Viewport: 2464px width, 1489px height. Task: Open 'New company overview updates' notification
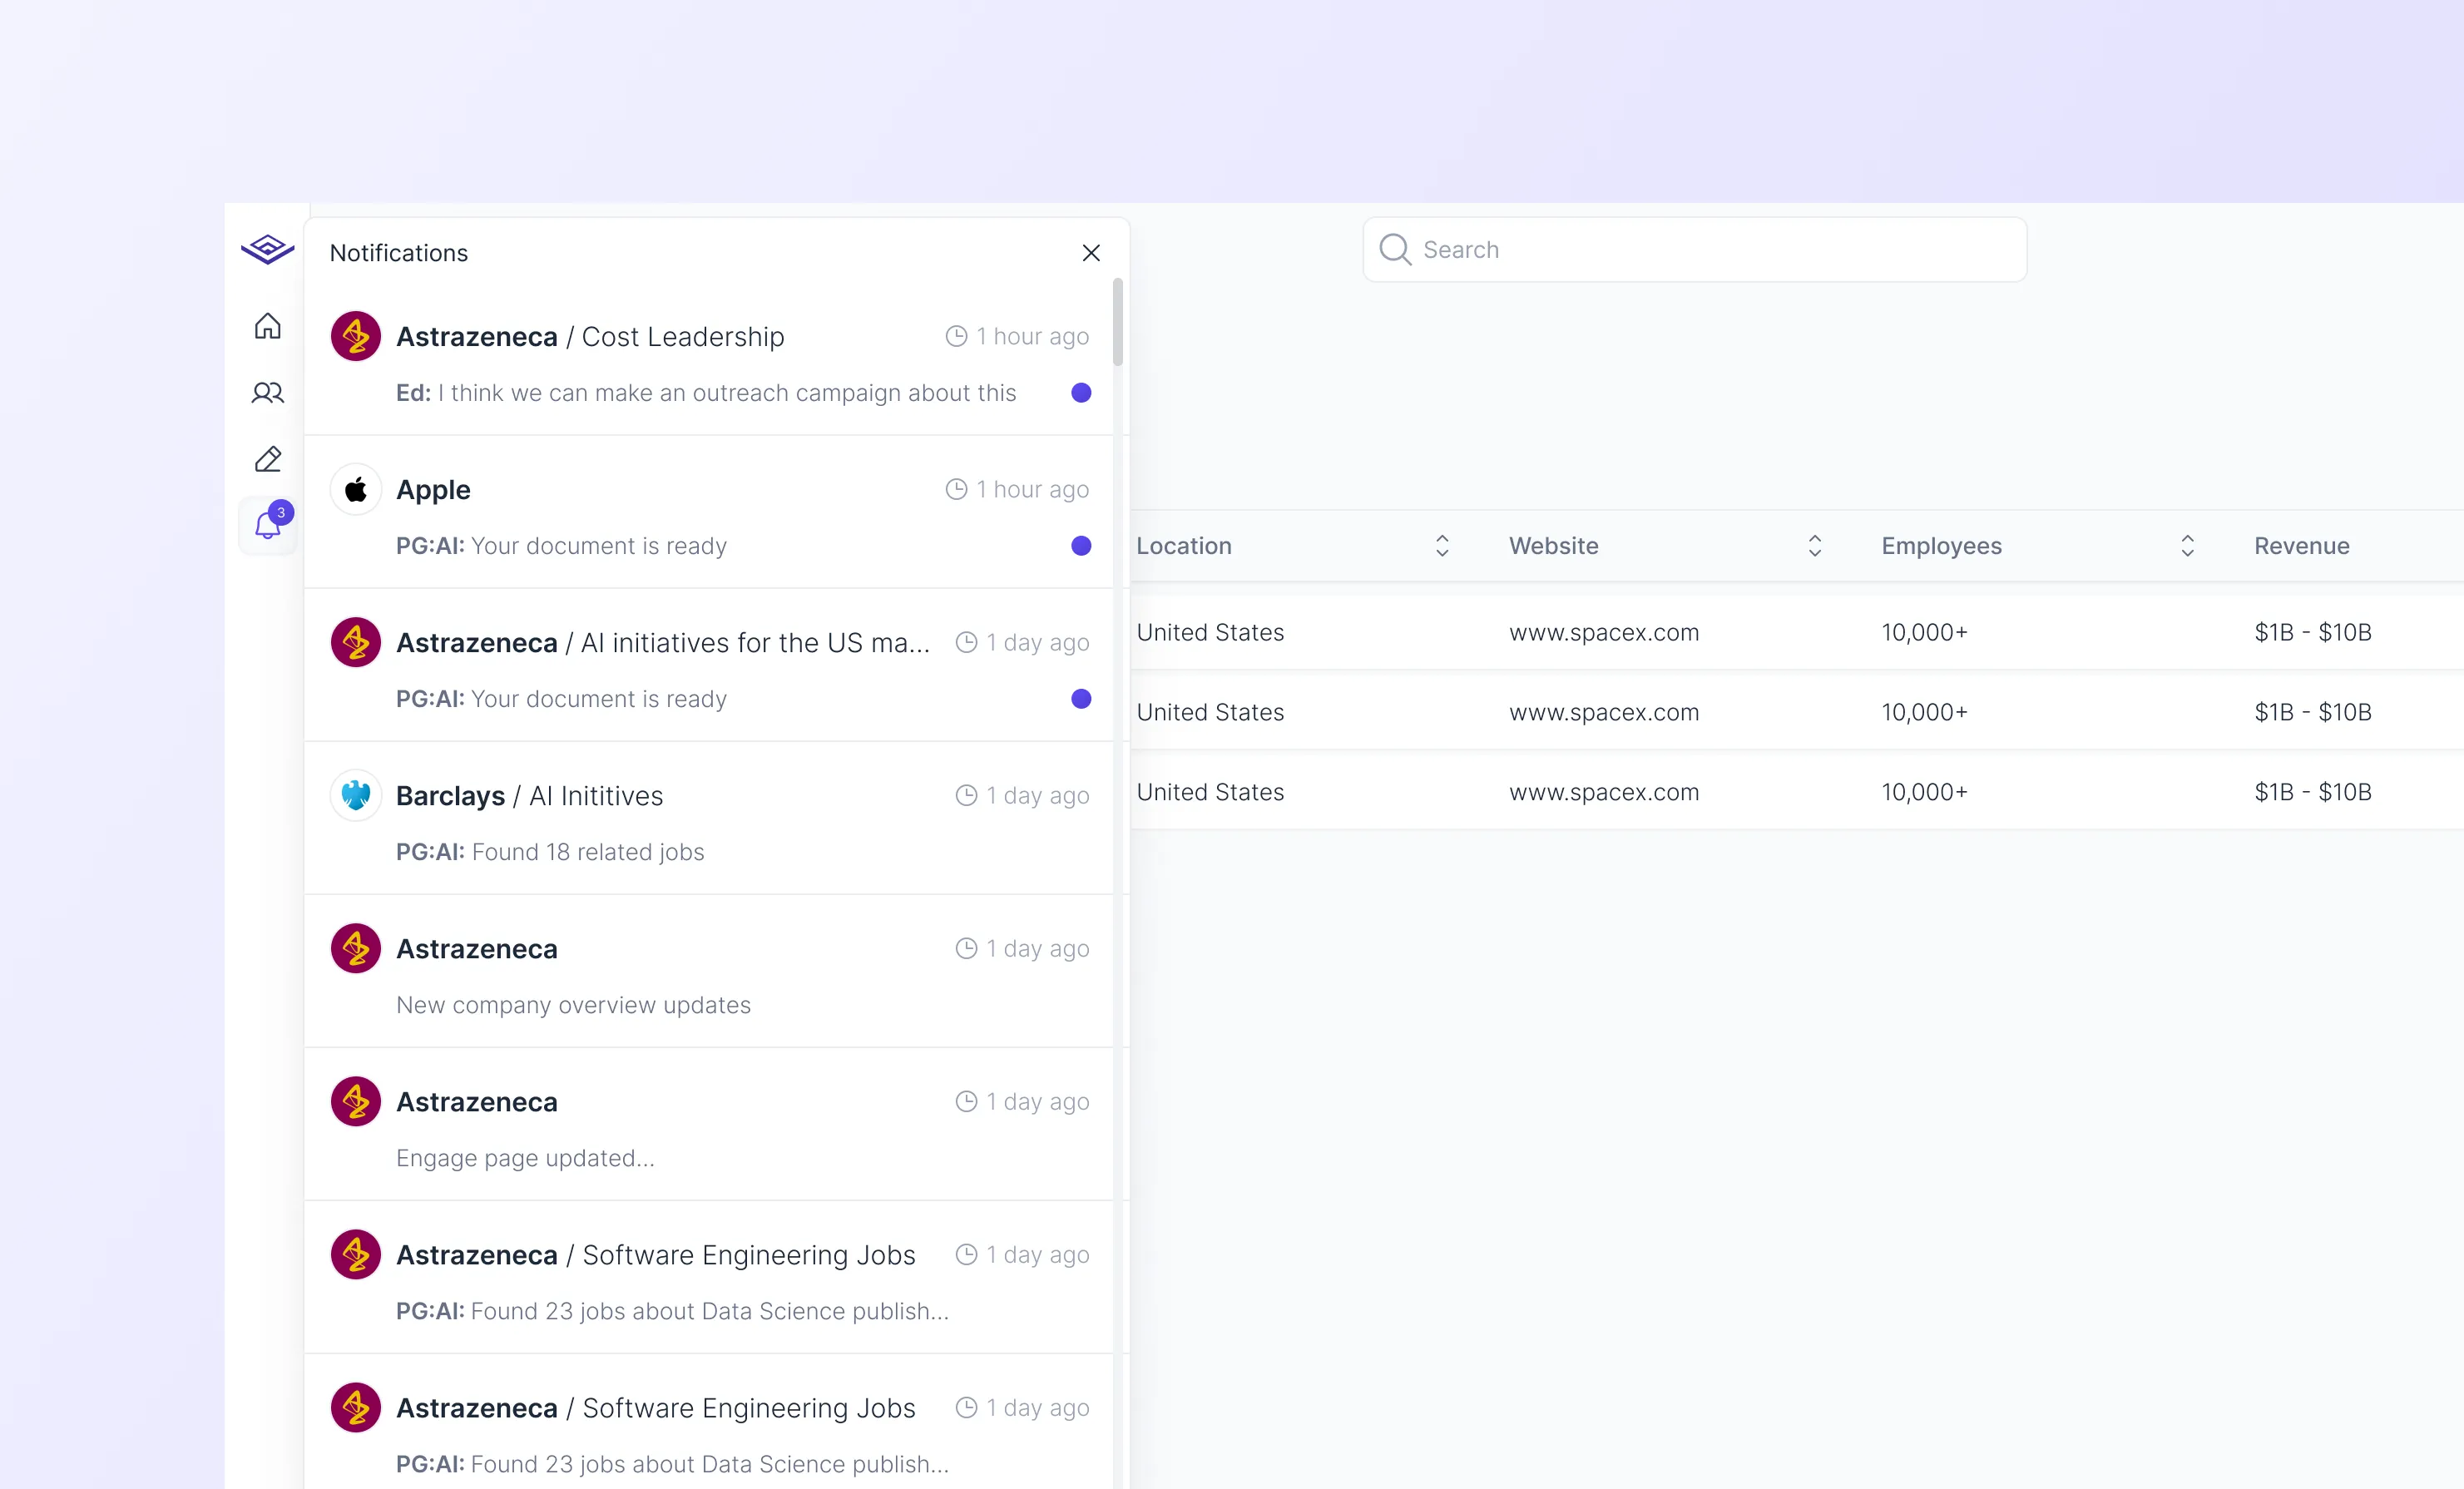(709, 971)
